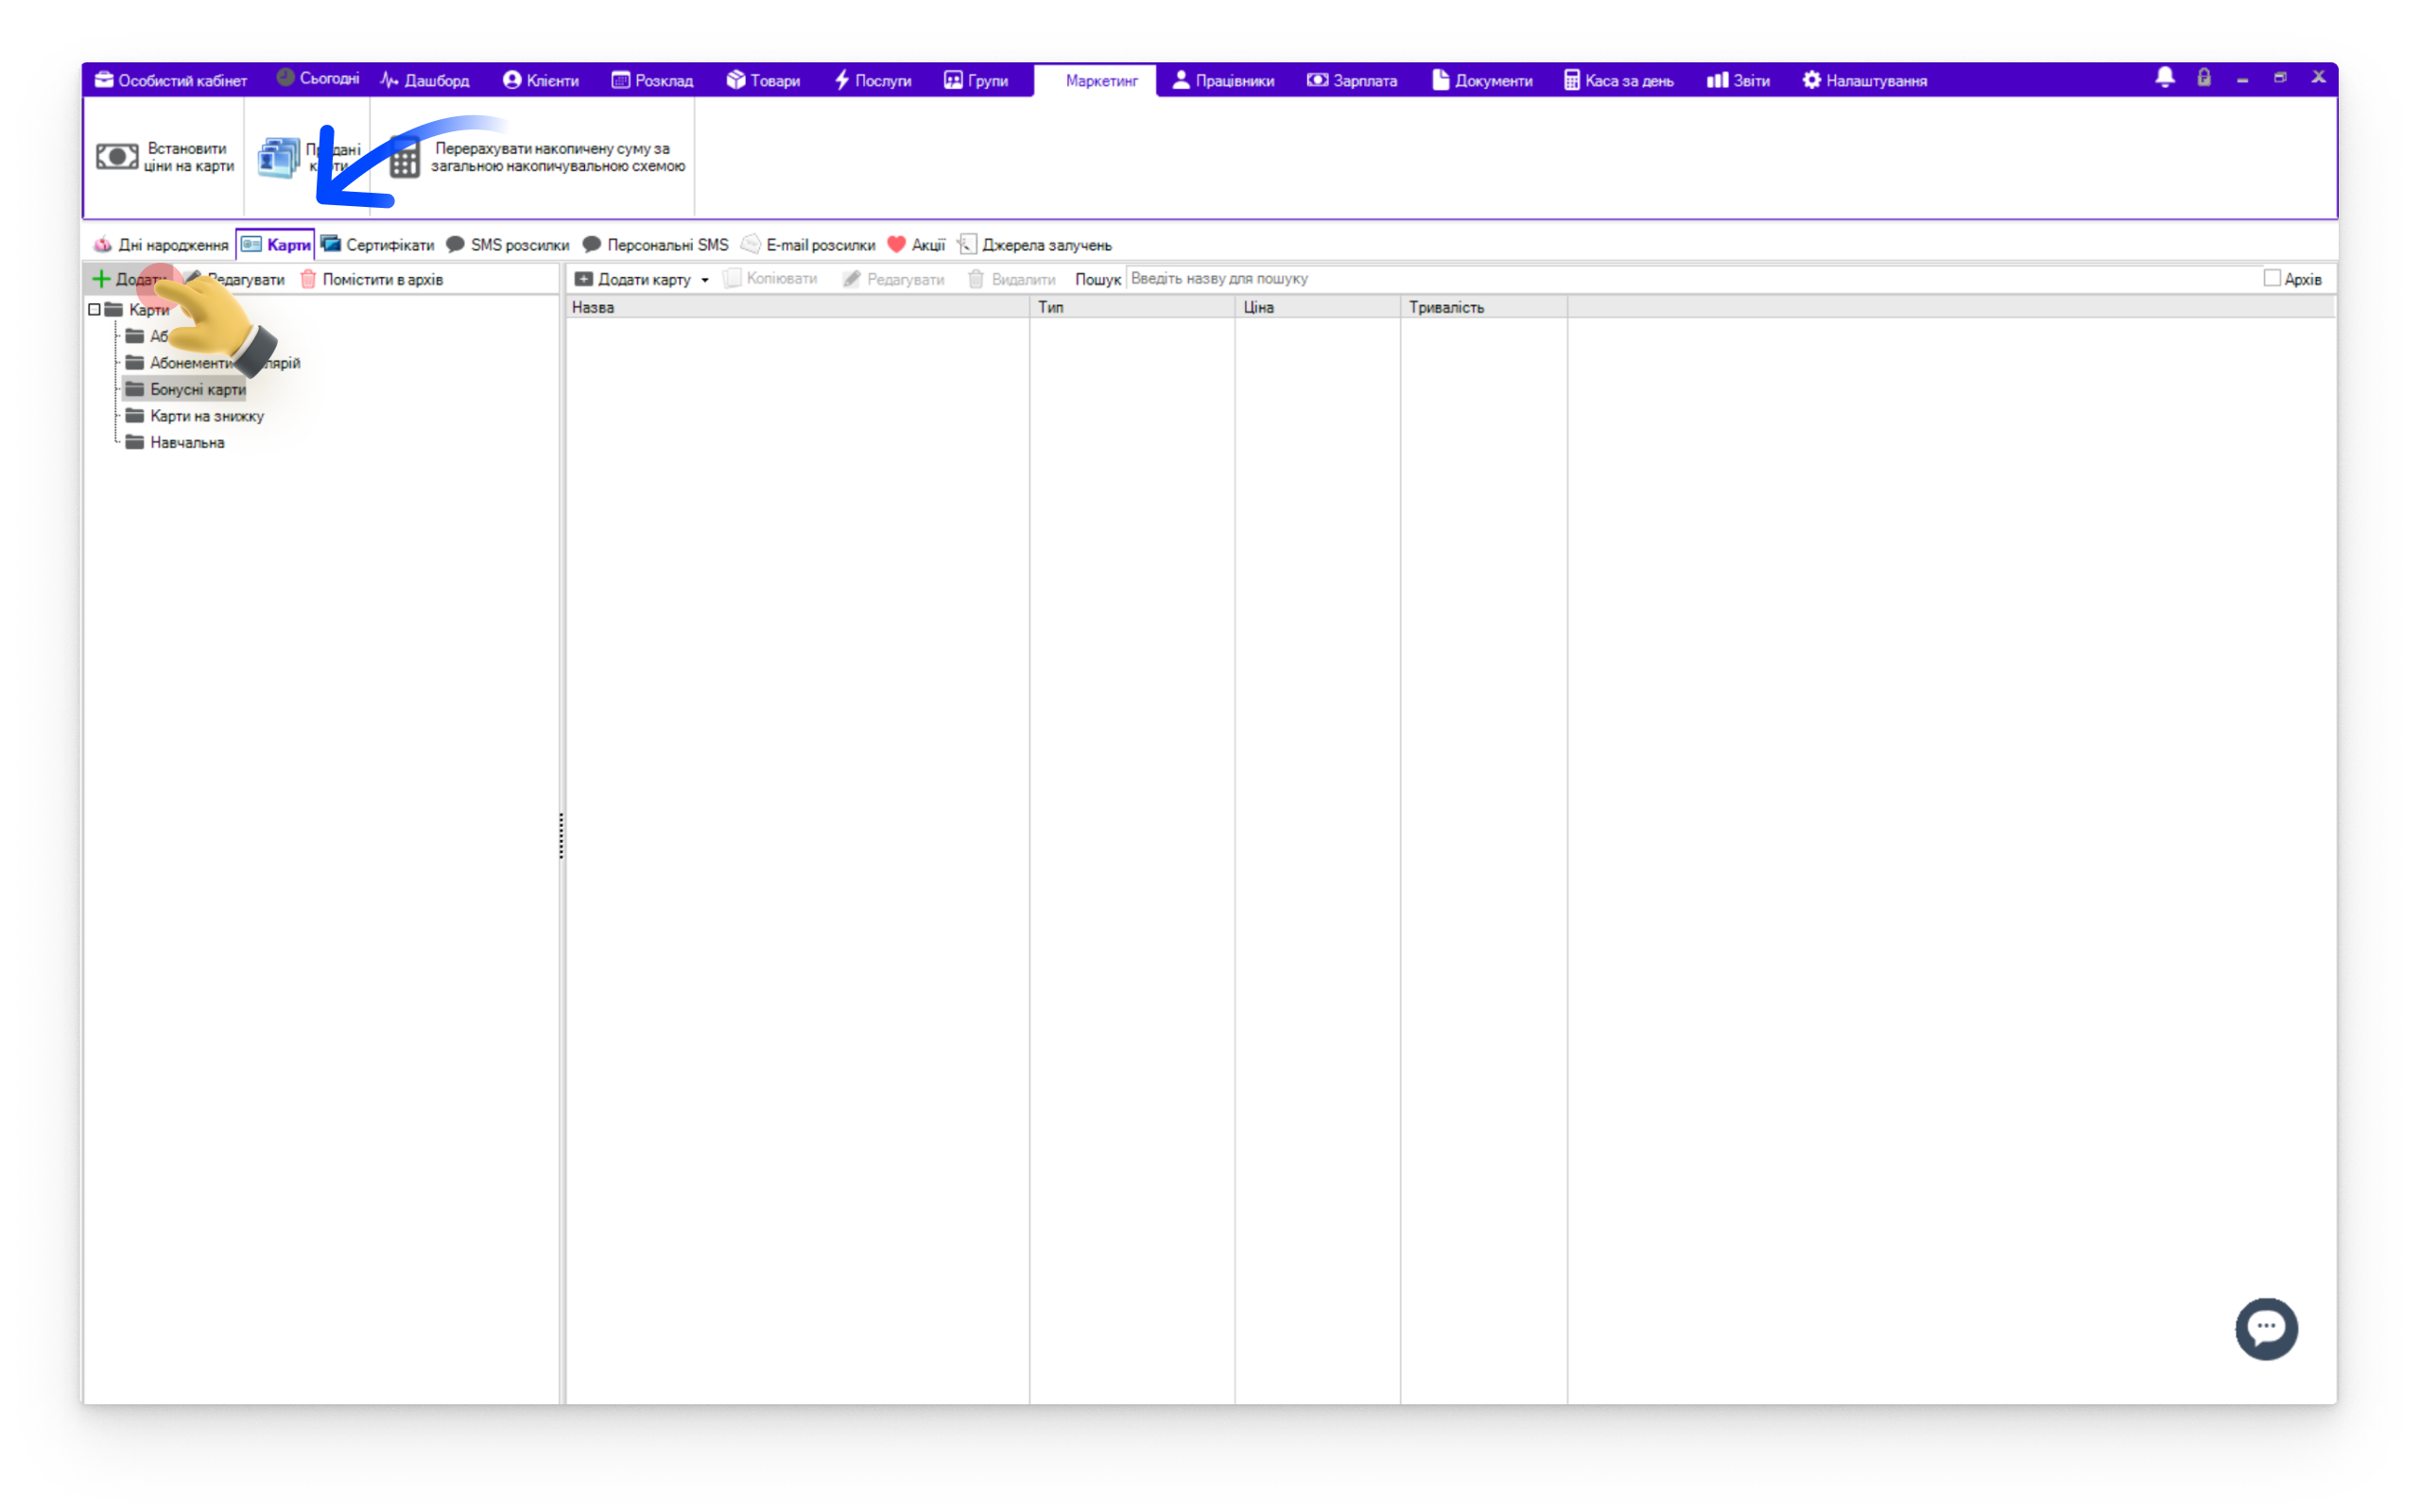
Task: Open the Документи section
Action: 1482,80
